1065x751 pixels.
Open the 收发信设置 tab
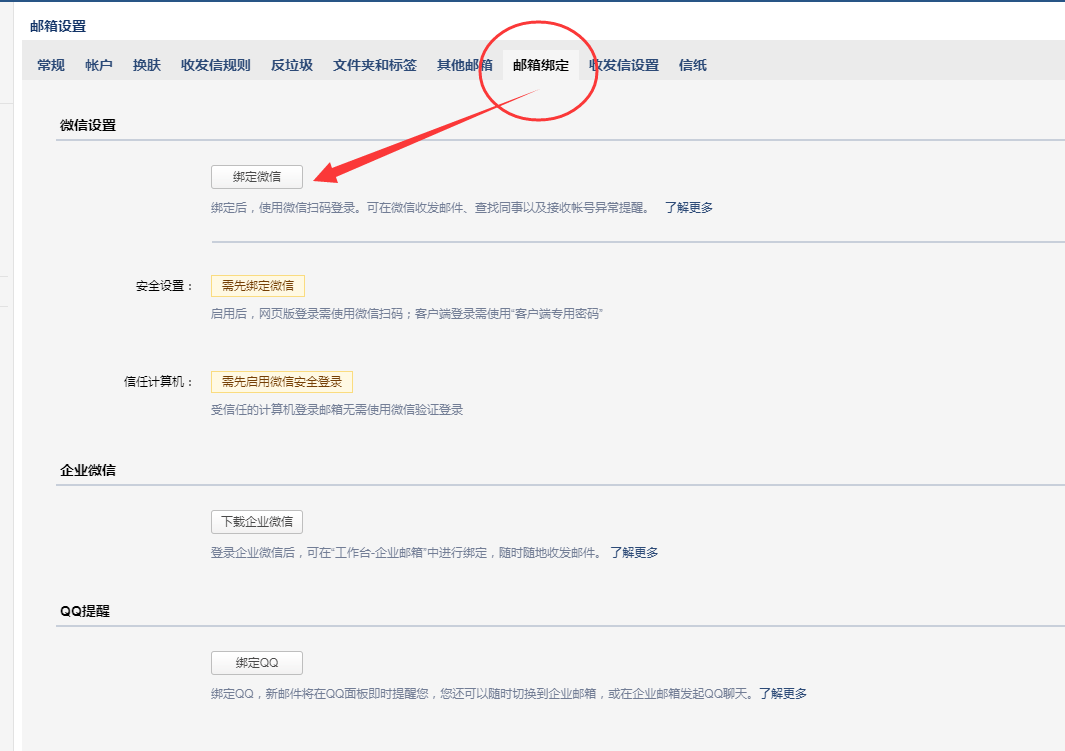pyautogui.click(x=626, y=65)
